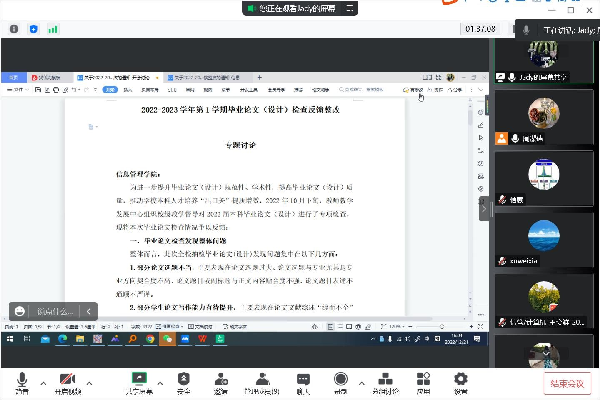Expand microphone audio options arrow

coord(42,383)
